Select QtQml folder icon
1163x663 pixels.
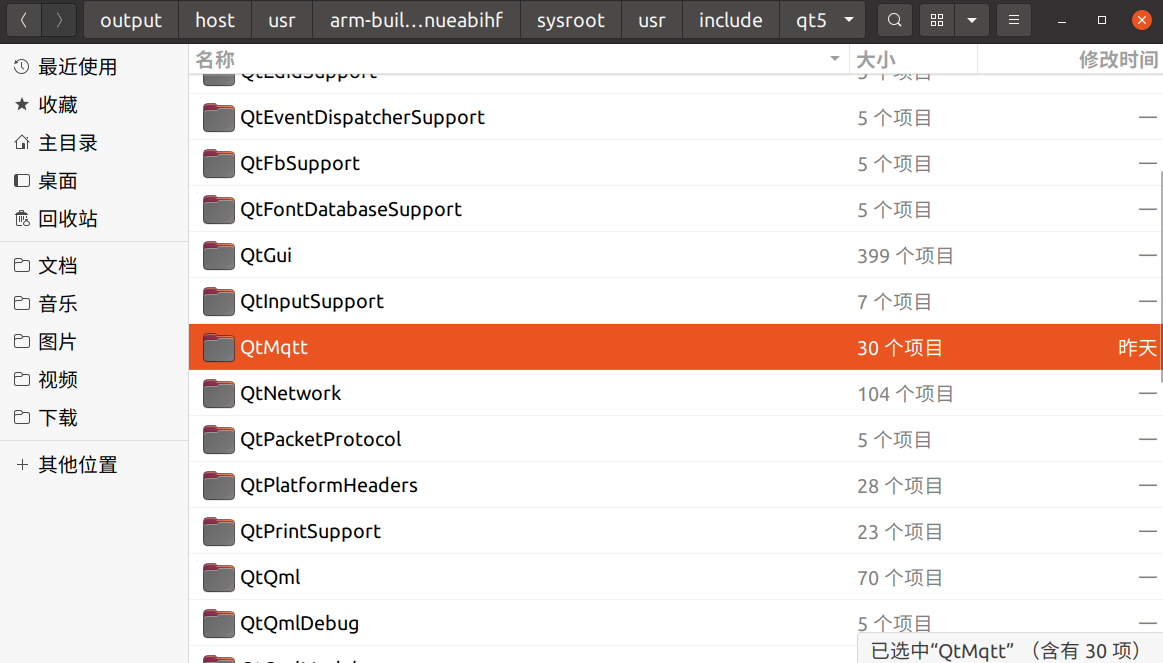[x=219, y=577]
